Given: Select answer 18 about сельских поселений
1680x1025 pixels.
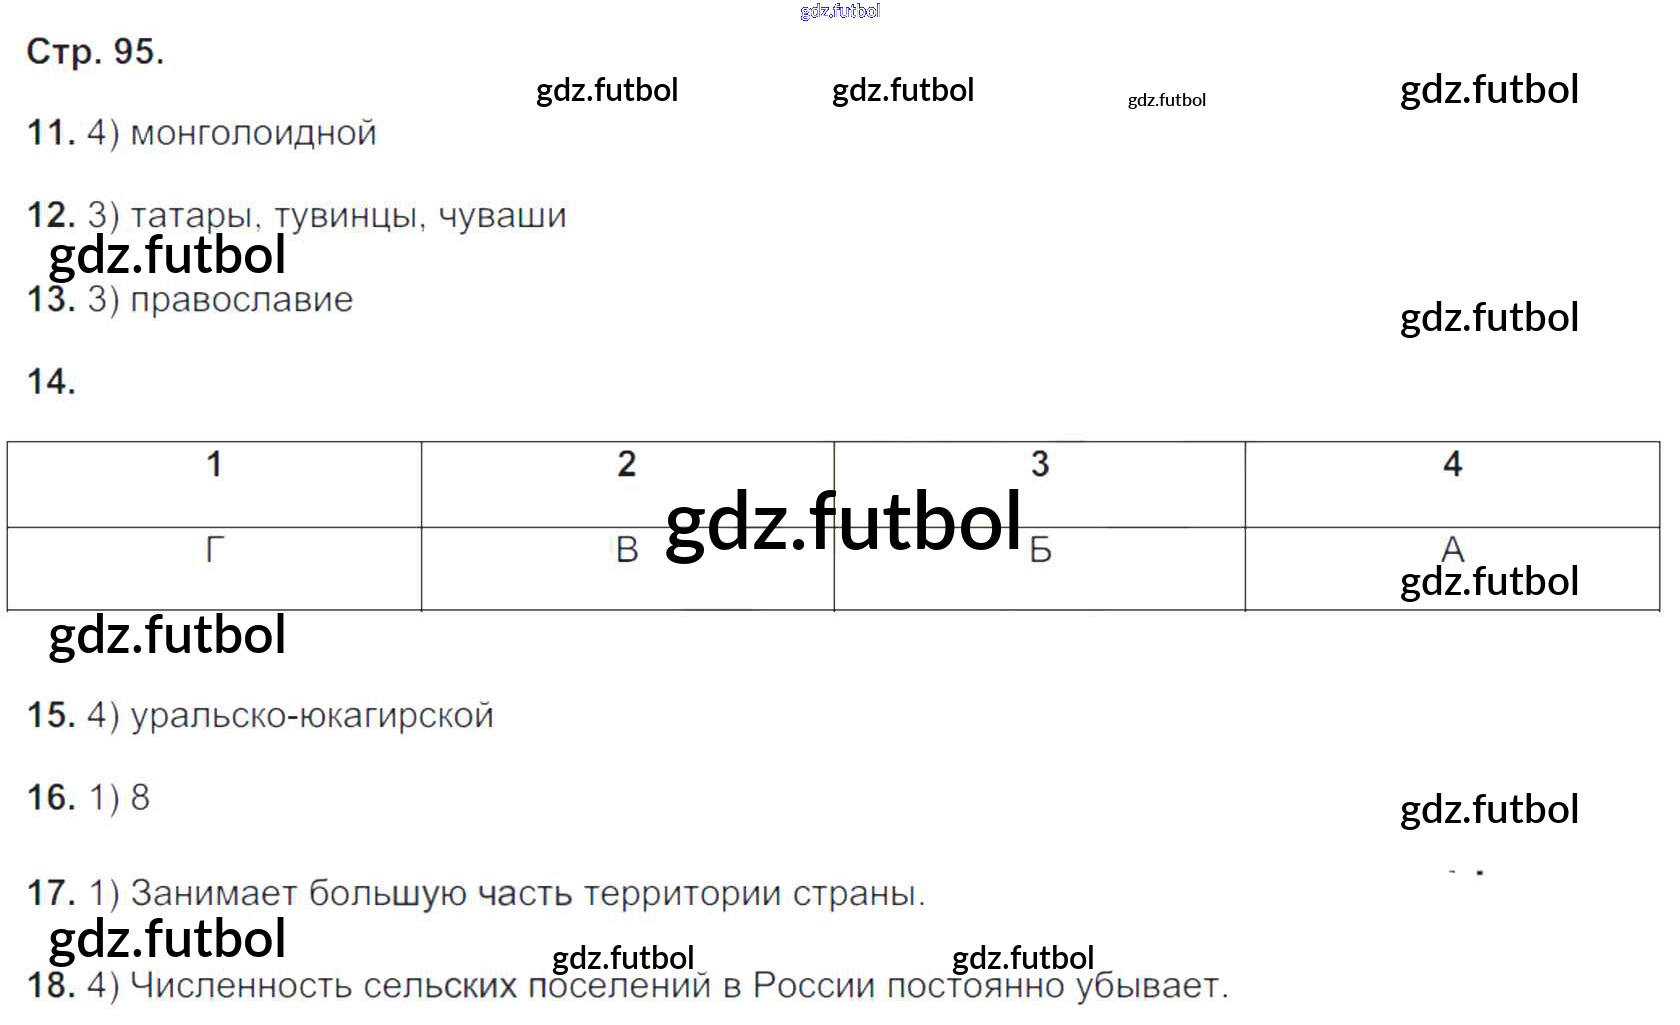Looking at the screenshot, I should click(x=678, y=986).
